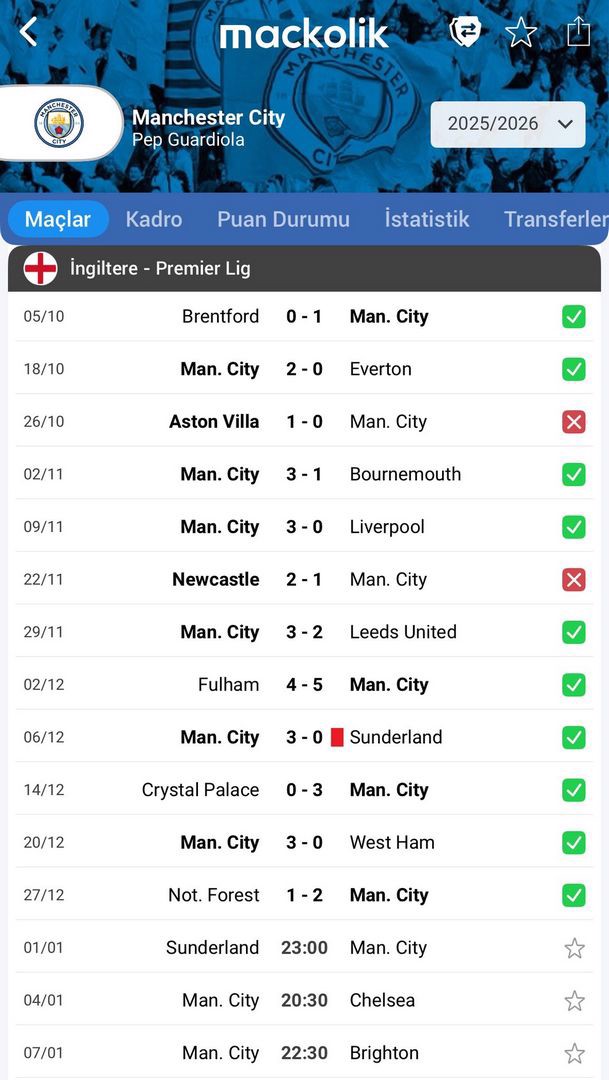Open the Fulham 4 - 5 Man. City match
Image resolution: width=609 pixels, height=1080 pixels.
(x=304, y=685)
